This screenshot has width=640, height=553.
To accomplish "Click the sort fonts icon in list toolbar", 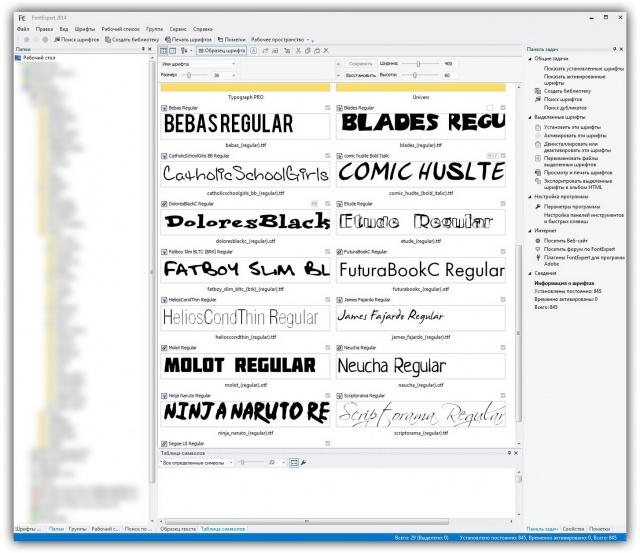I will [x=184, y=51].
